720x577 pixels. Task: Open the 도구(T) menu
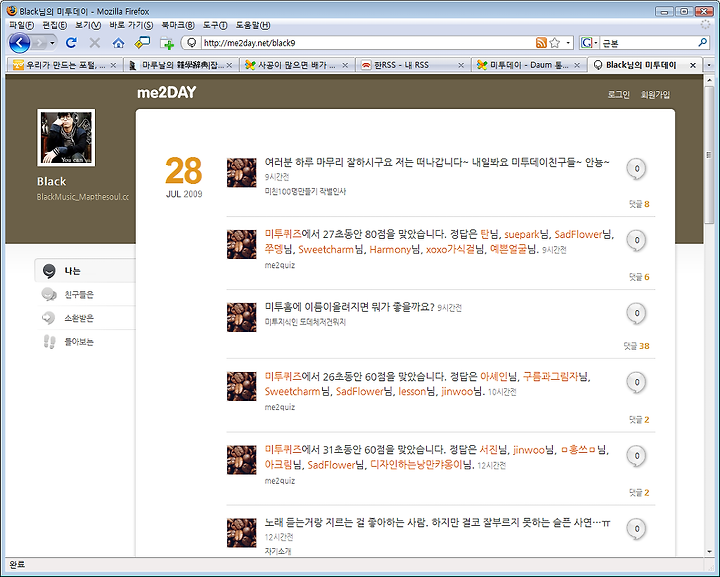pyautogui.click(x=215, y=25)
